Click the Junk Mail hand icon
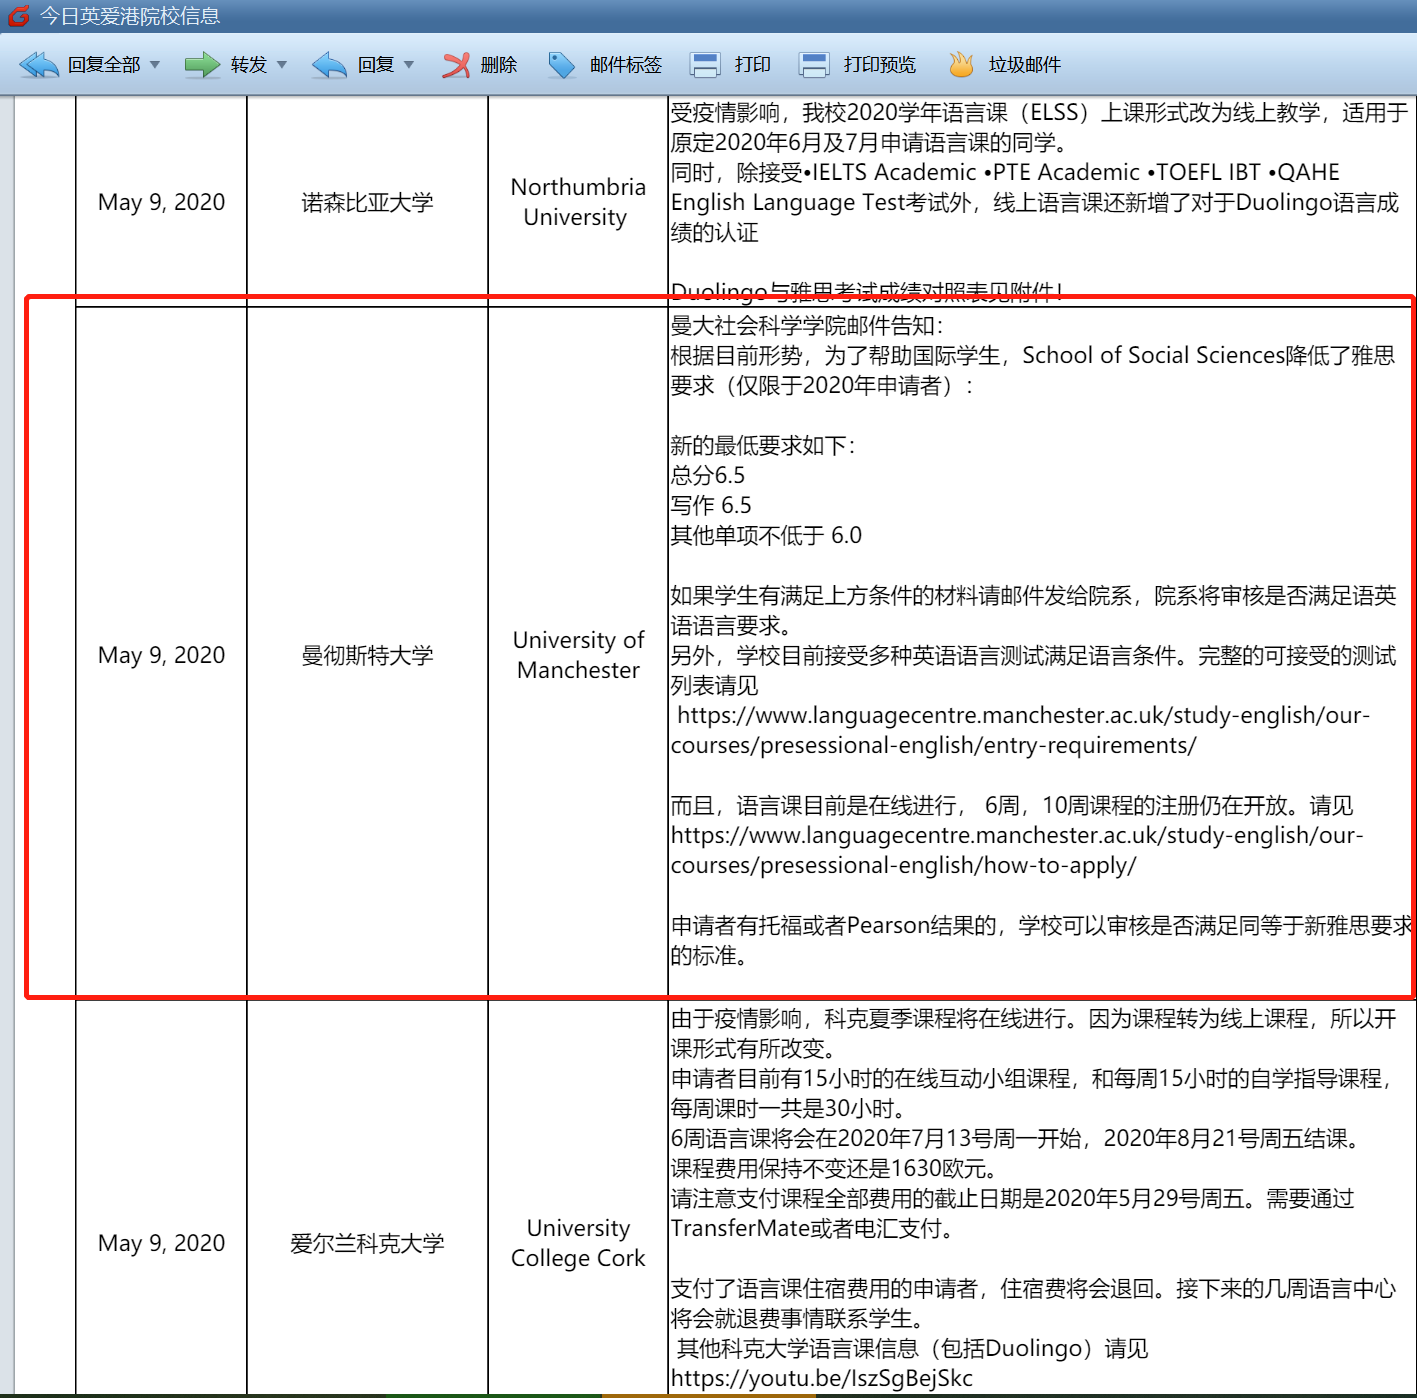This screenshot has height=1398, width=1417. pyautogui.click(x=960, y=65)
